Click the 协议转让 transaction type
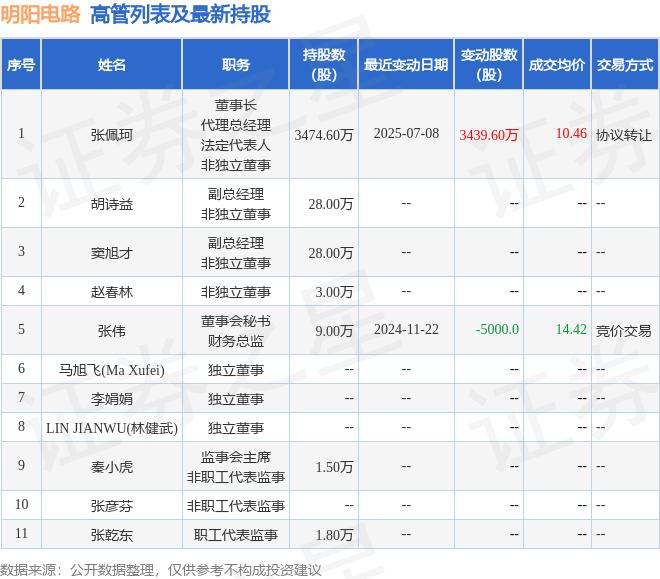This screenshot has height=579, width=660. click(x=624, y=135)
